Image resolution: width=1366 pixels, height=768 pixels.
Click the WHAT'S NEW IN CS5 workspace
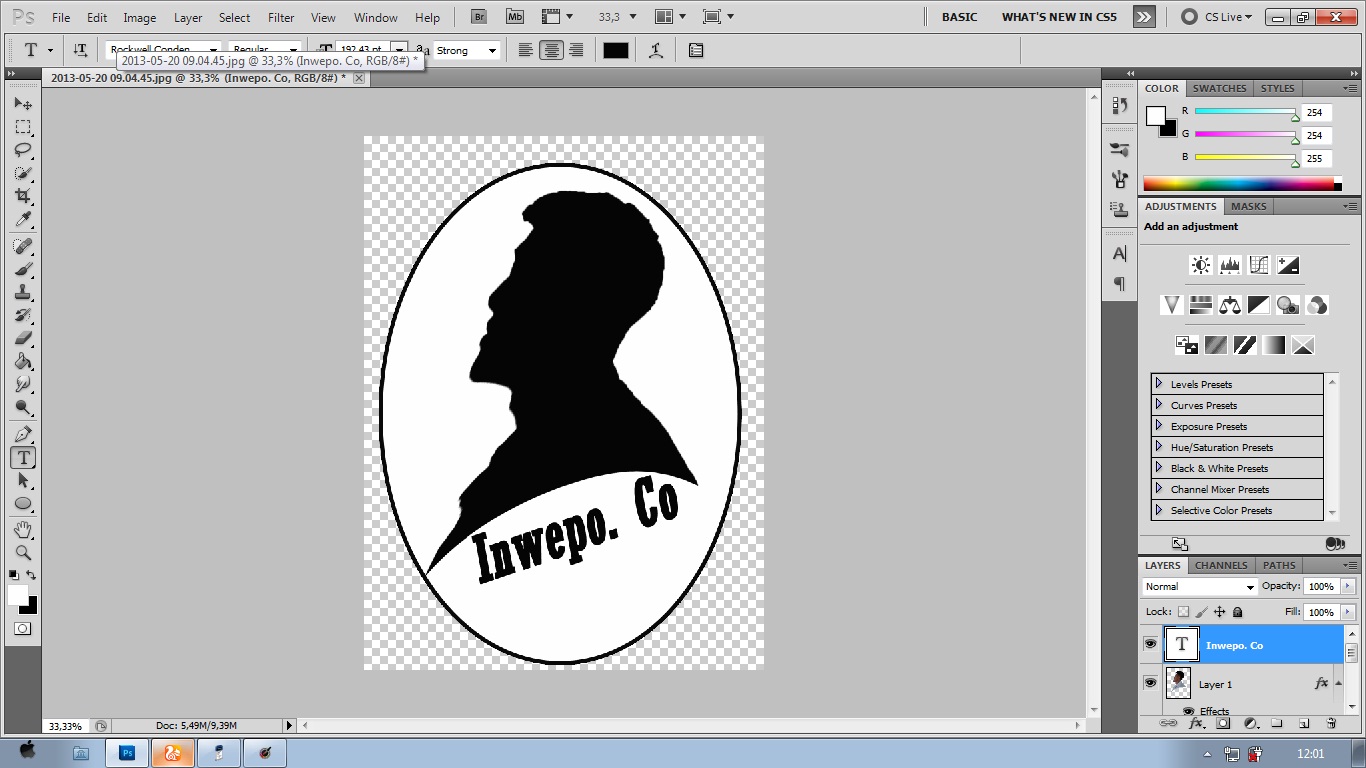coord(1059,17)
